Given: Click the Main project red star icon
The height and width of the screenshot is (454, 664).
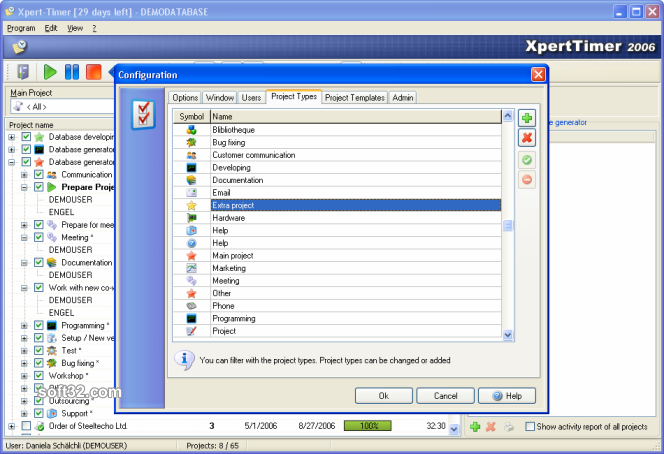Looking at the screenshot, I should [x=191, y=256].
